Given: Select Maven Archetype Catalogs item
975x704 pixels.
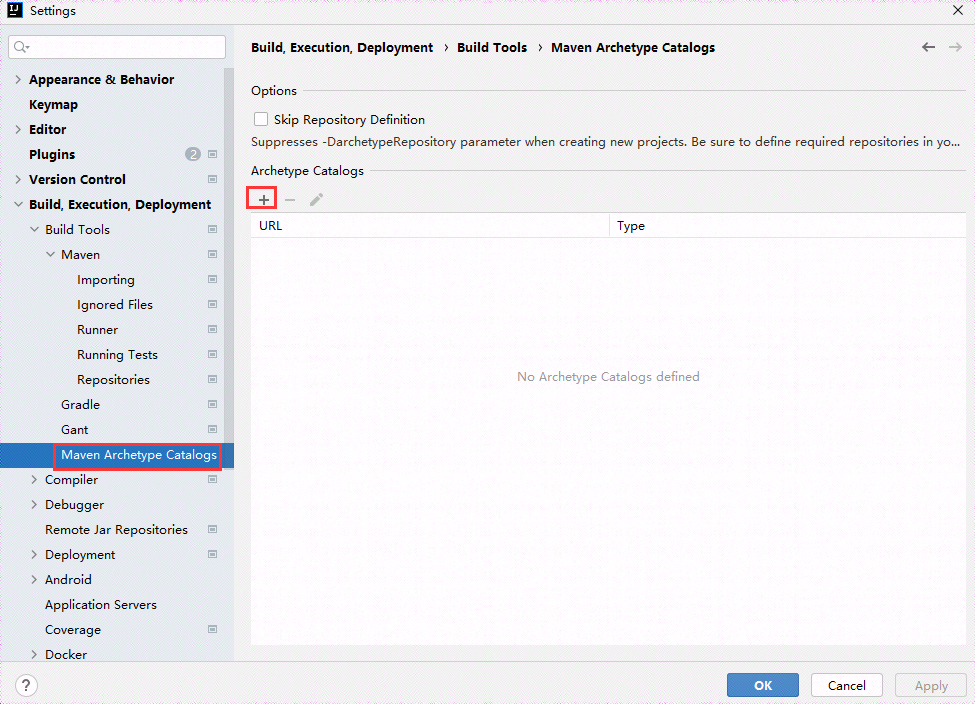Looking at the screenshot, I should 139,455.
